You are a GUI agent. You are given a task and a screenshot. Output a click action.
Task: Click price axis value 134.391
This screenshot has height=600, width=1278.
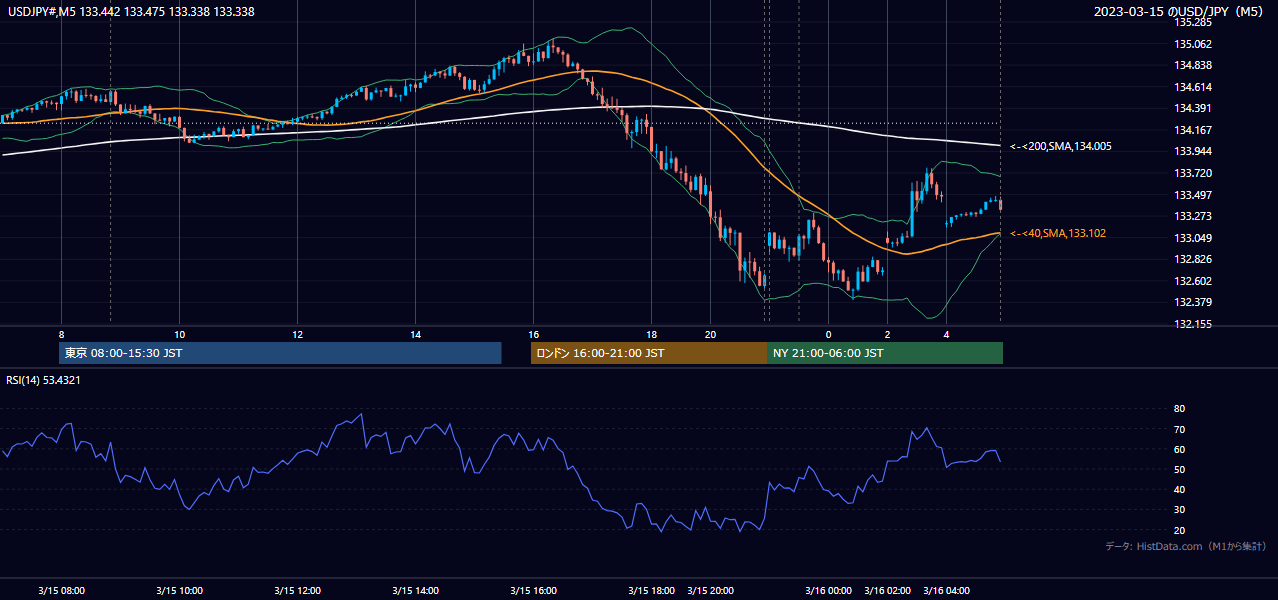click(x=1192, y=108)
